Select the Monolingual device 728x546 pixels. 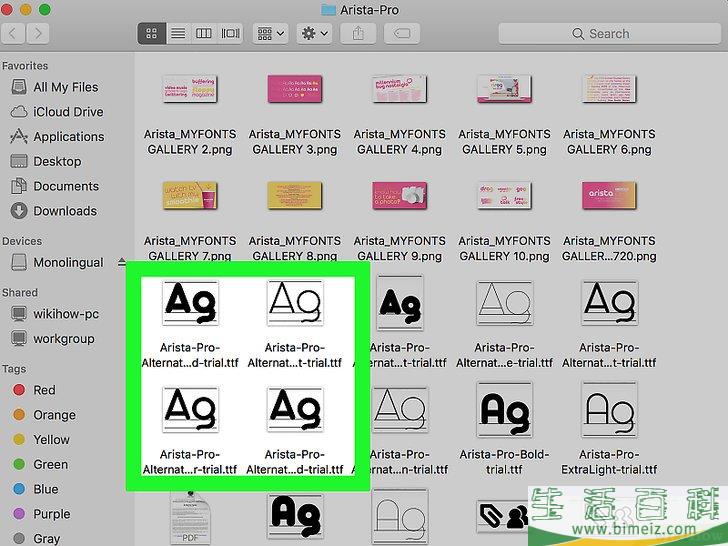[x=58, y=262]
